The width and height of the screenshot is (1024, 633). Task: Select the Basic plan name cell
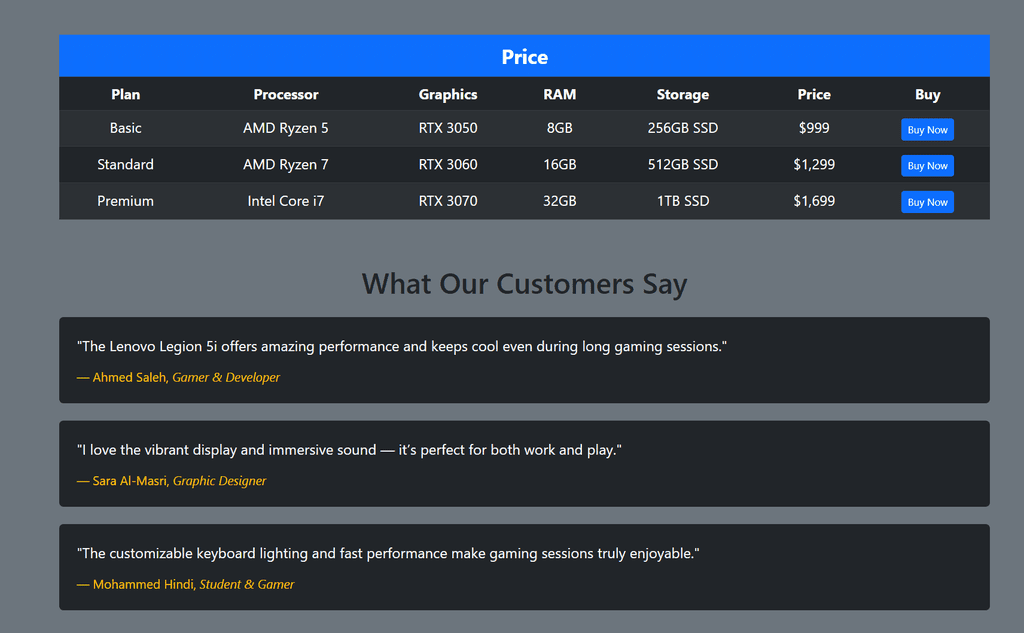(126, 128)
